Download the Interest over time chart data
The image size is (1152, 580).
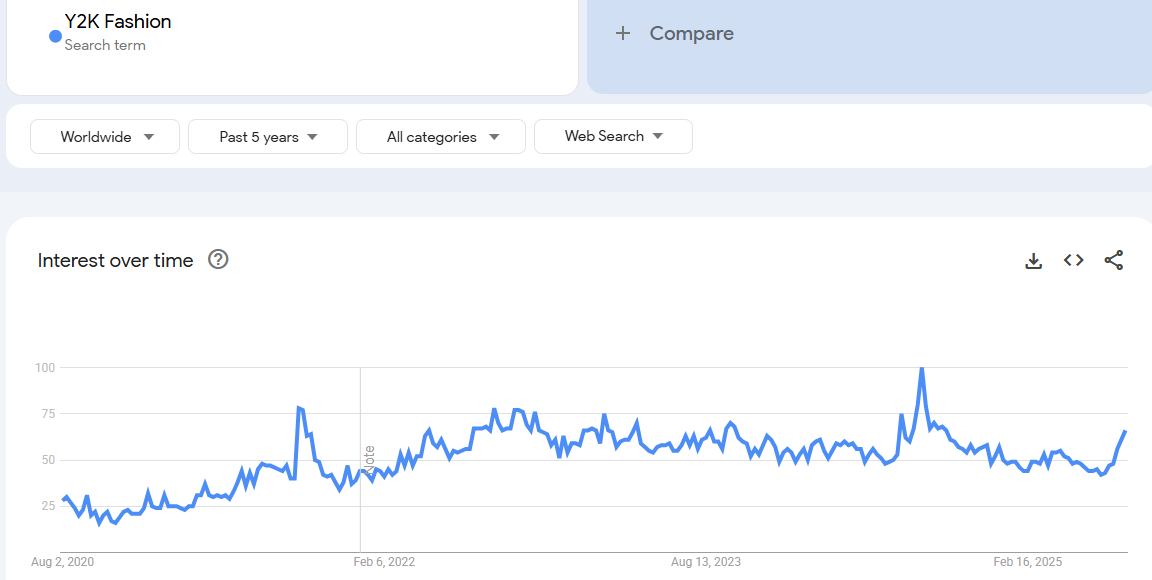[x=1034, y=261]
